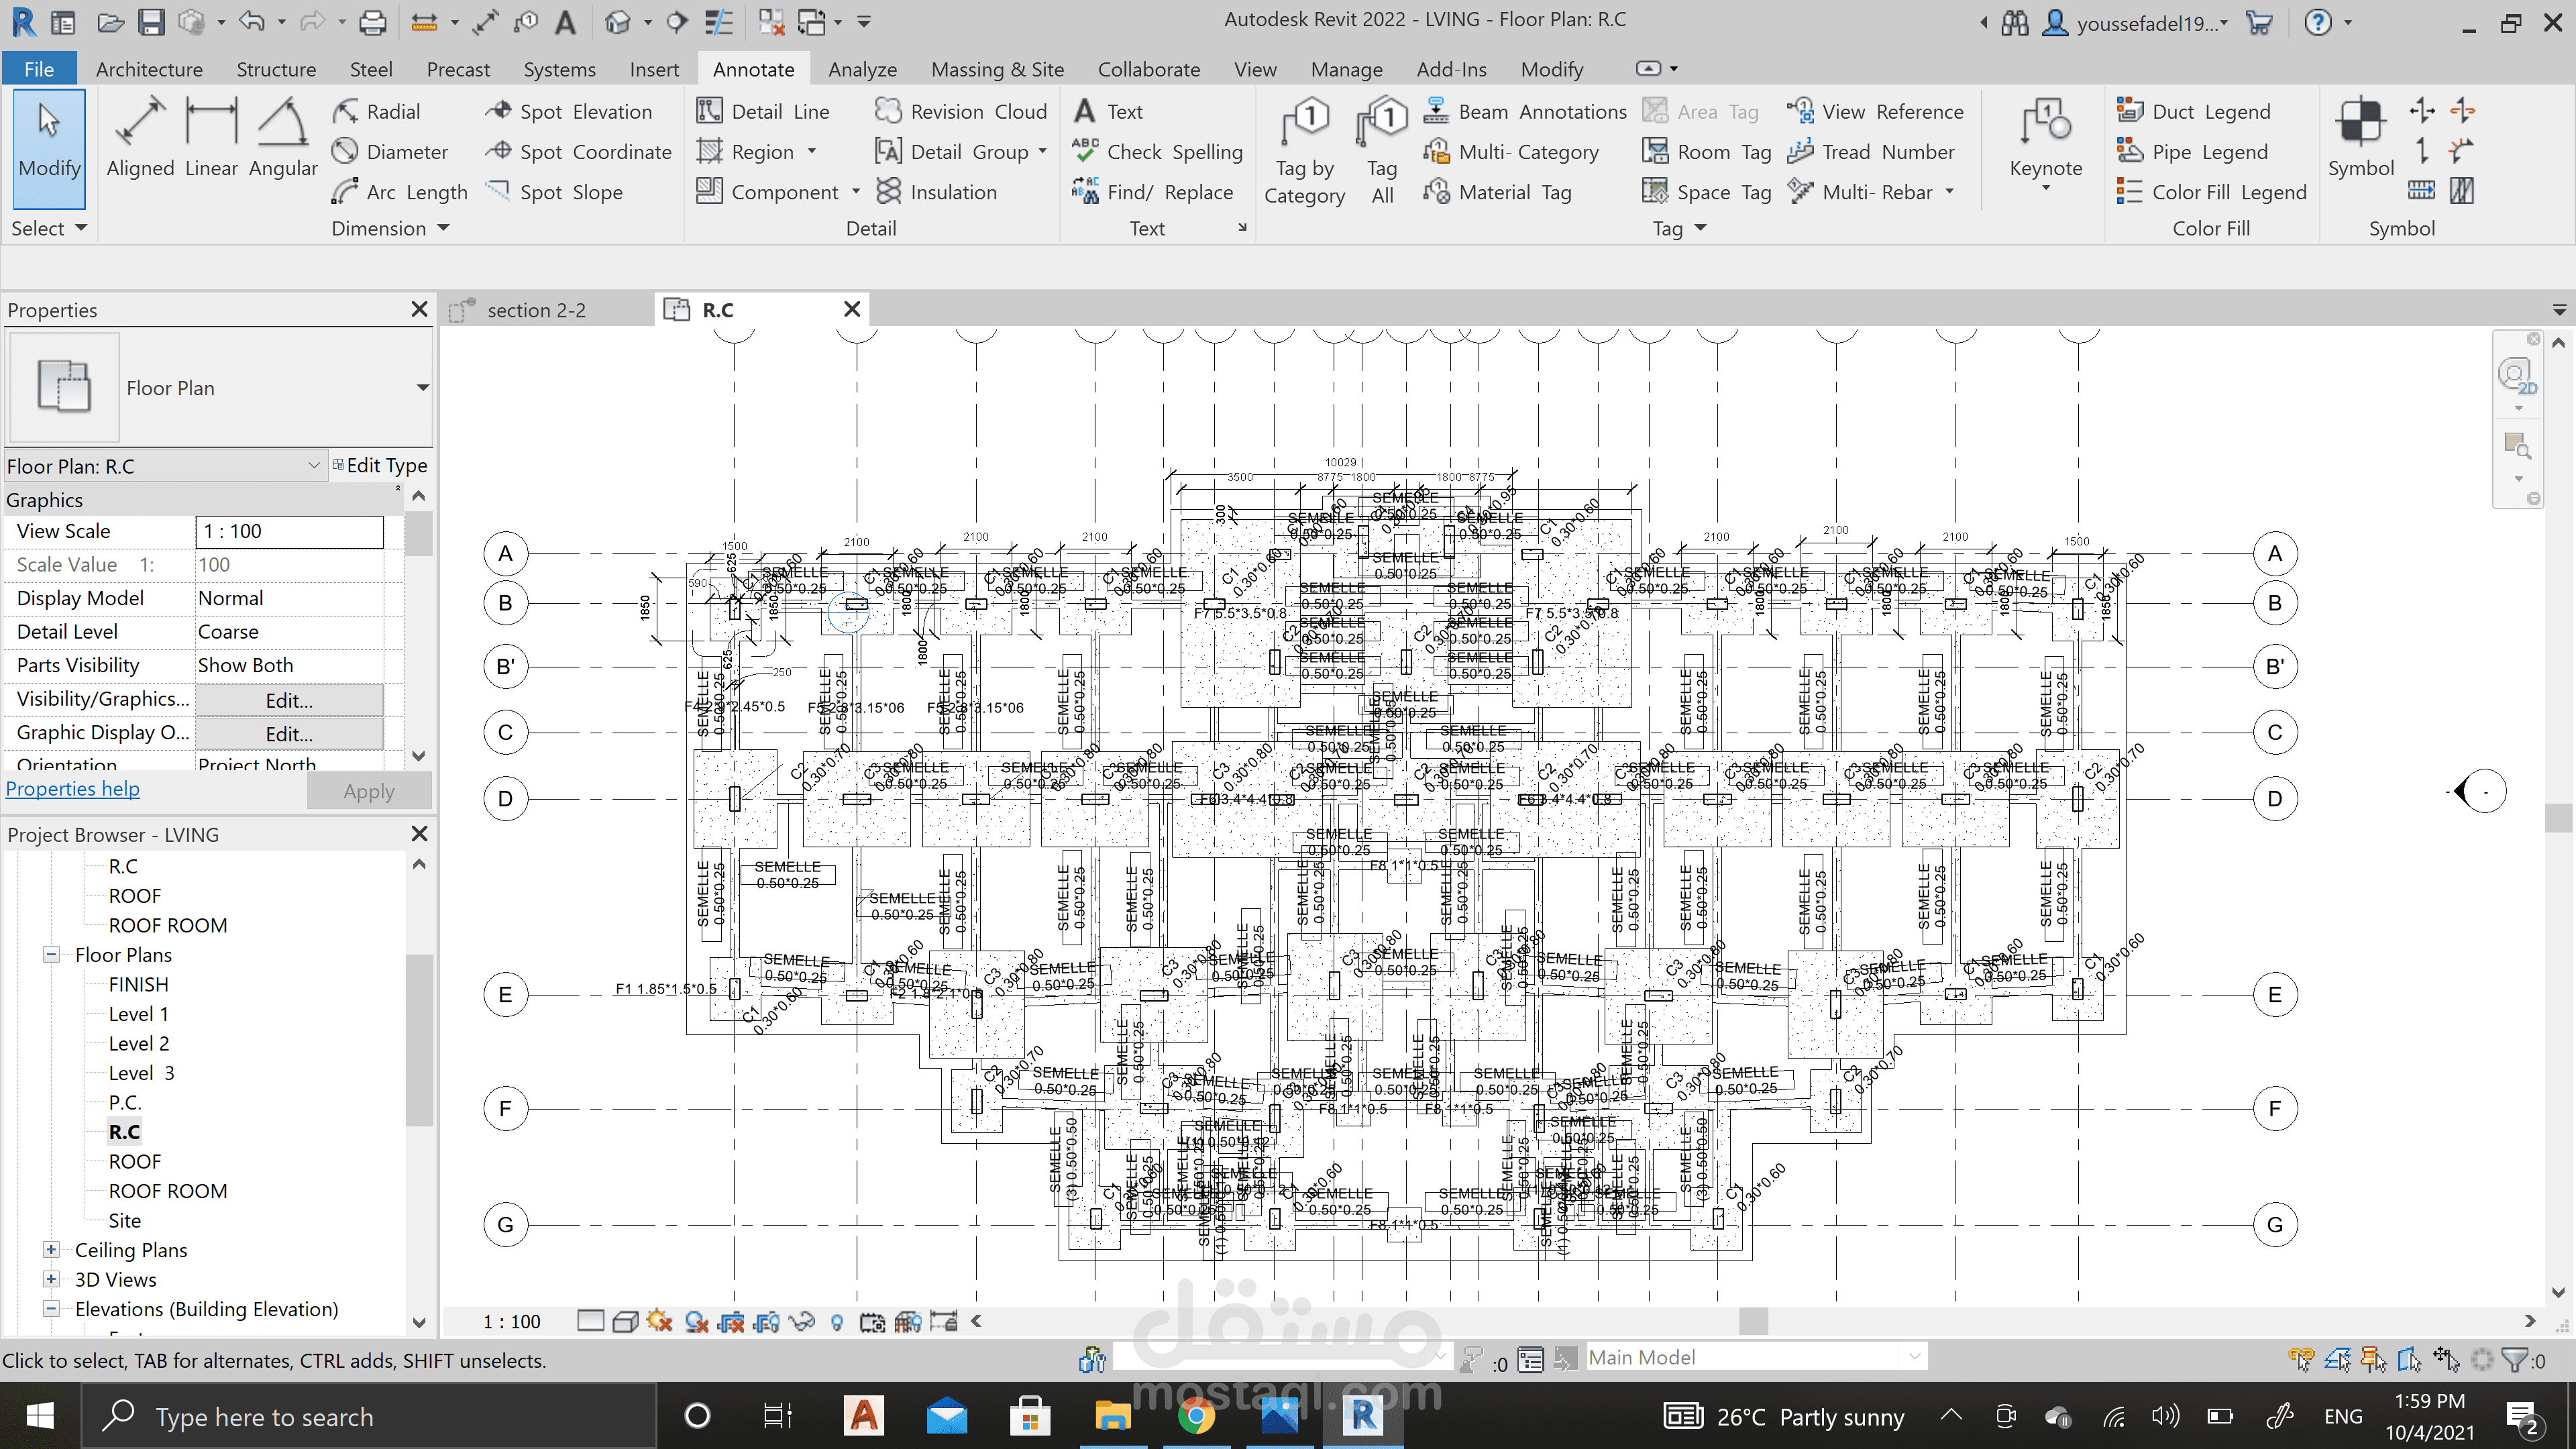Click the View Scale input field
The image size is (2576, 1449).
(x=289, y=531)
